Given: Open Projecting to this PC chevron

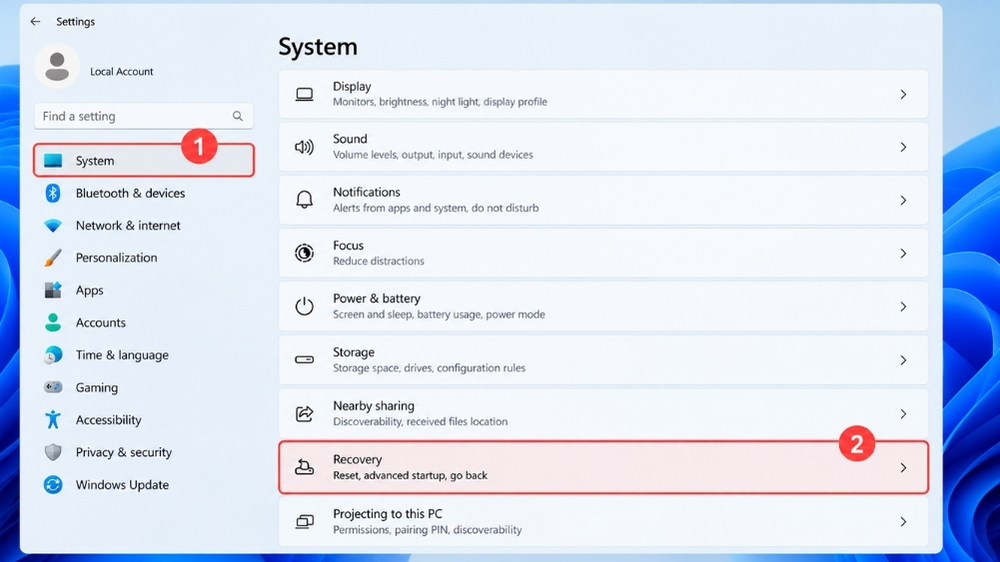Looking at the screenshot, I should point(903,522).
